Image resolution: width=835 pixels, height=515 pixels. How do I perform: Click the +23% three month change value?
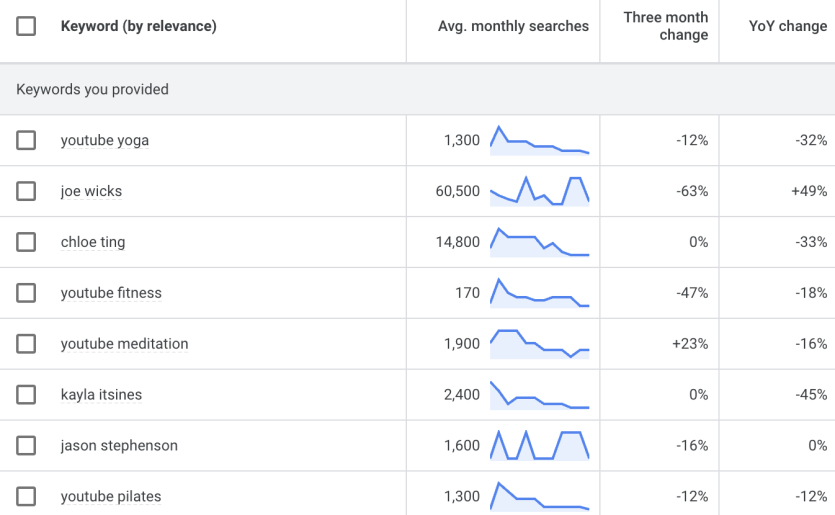pyautogui.click(x=690, y=344)
